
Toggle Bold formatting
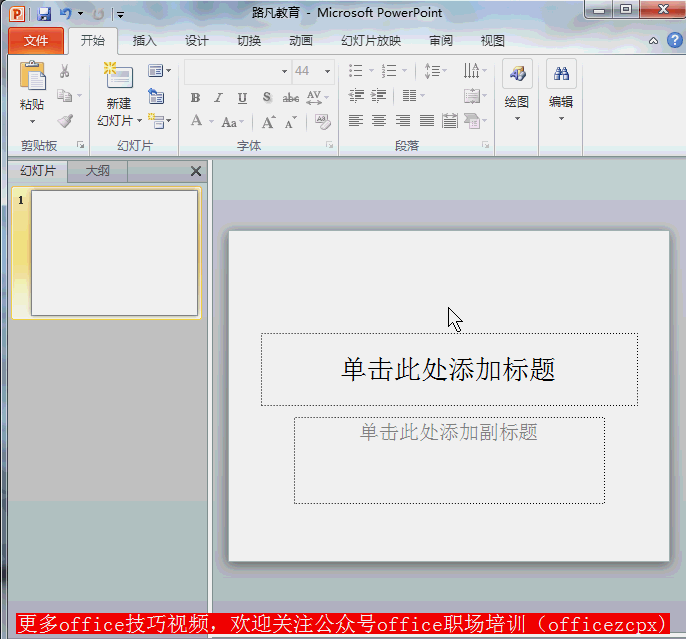(195, 98)
